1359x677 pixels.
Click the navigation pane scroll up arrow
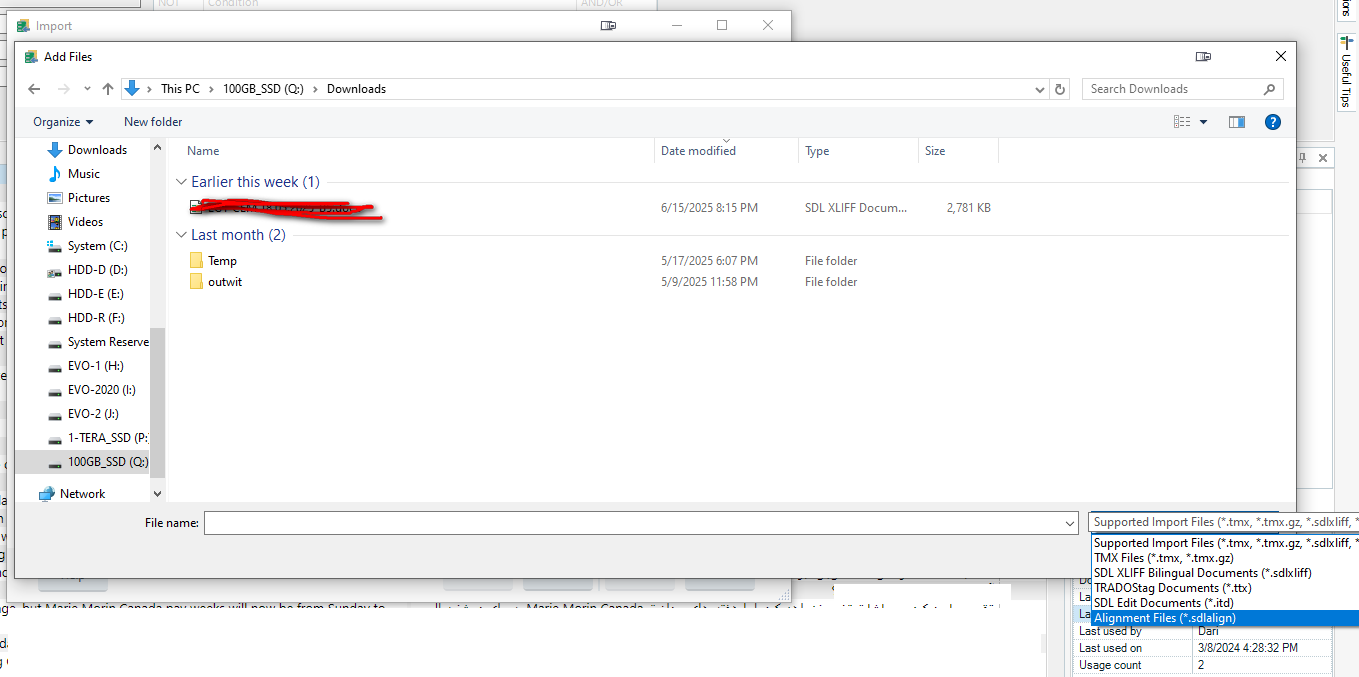[157, 148]
